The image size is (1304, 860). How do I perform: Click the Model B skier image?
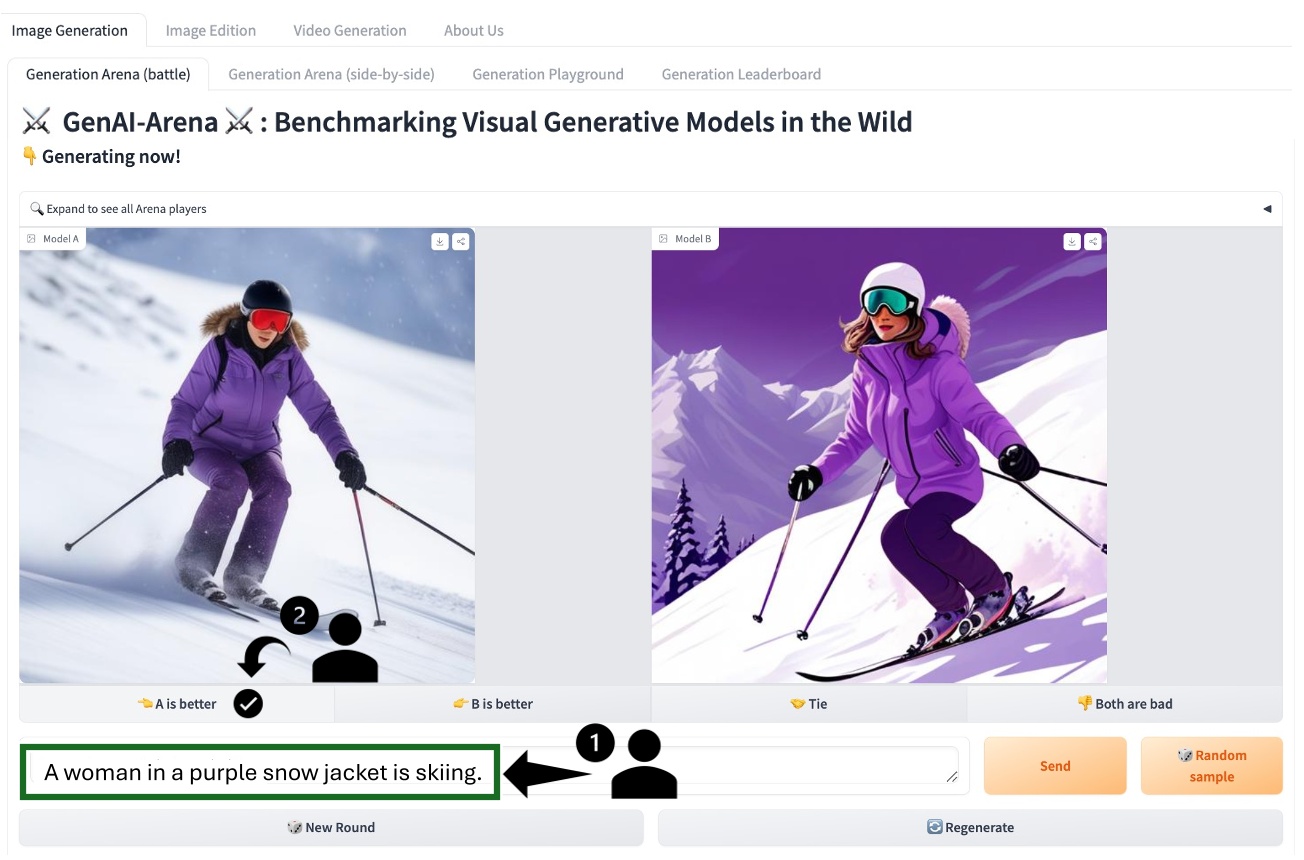pos(878,455)
